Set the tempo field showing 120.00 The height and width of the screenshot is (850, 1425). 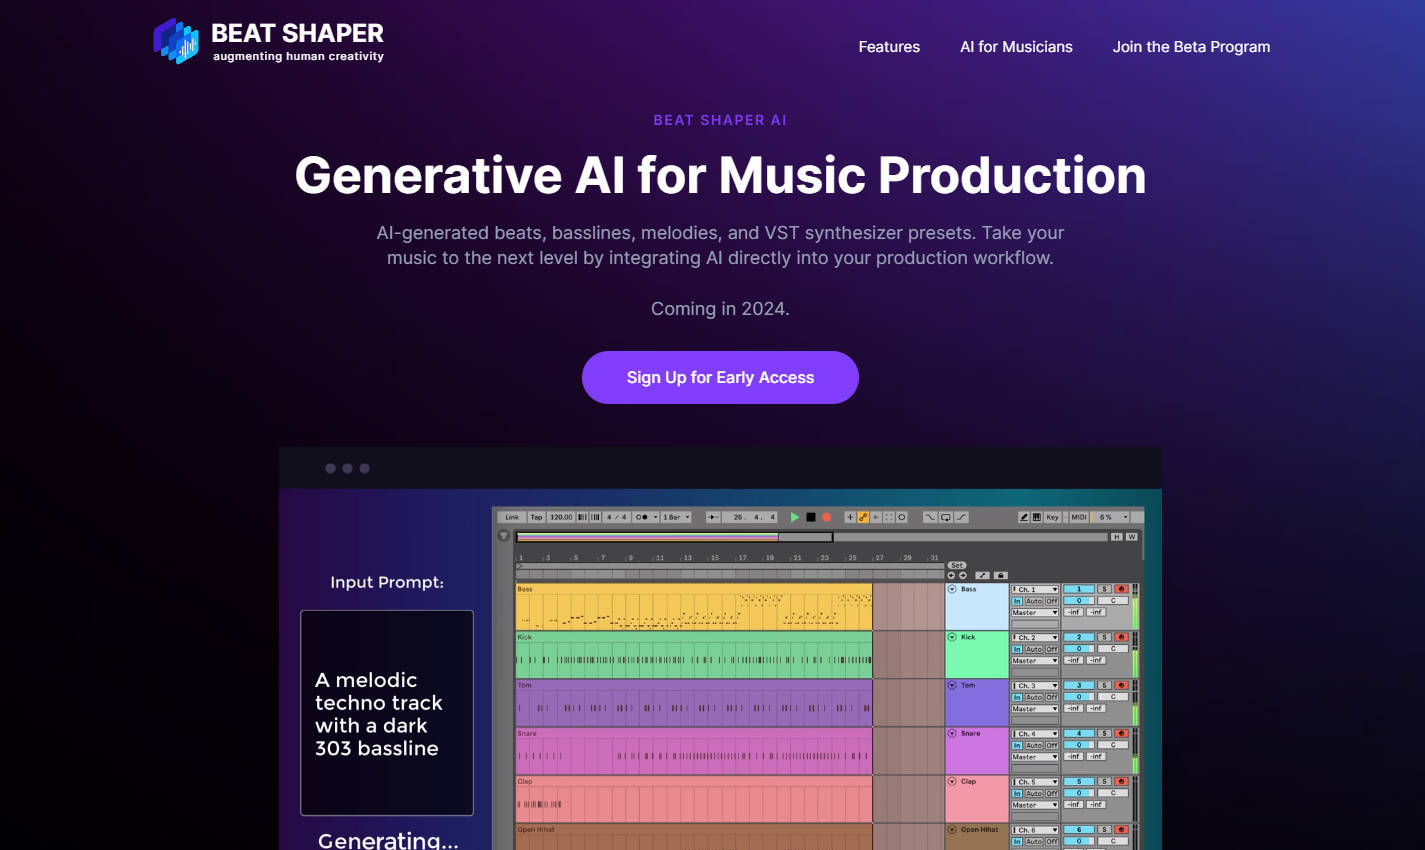pos(560,517)
